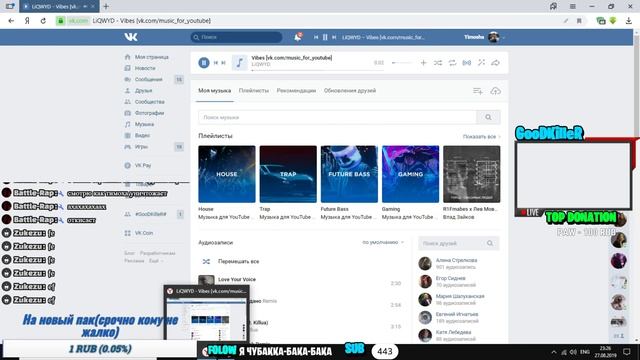Open notifications bell in VK header

pyautogui.click(x=298, y=37)
